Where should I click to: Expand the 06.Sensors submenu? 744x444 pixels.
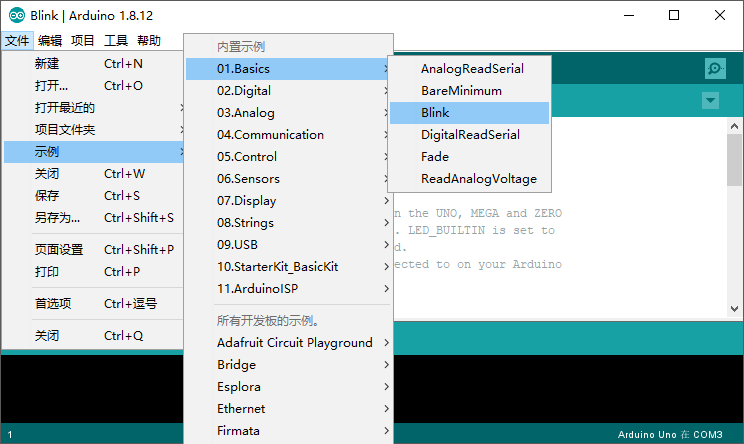point(288,179)
